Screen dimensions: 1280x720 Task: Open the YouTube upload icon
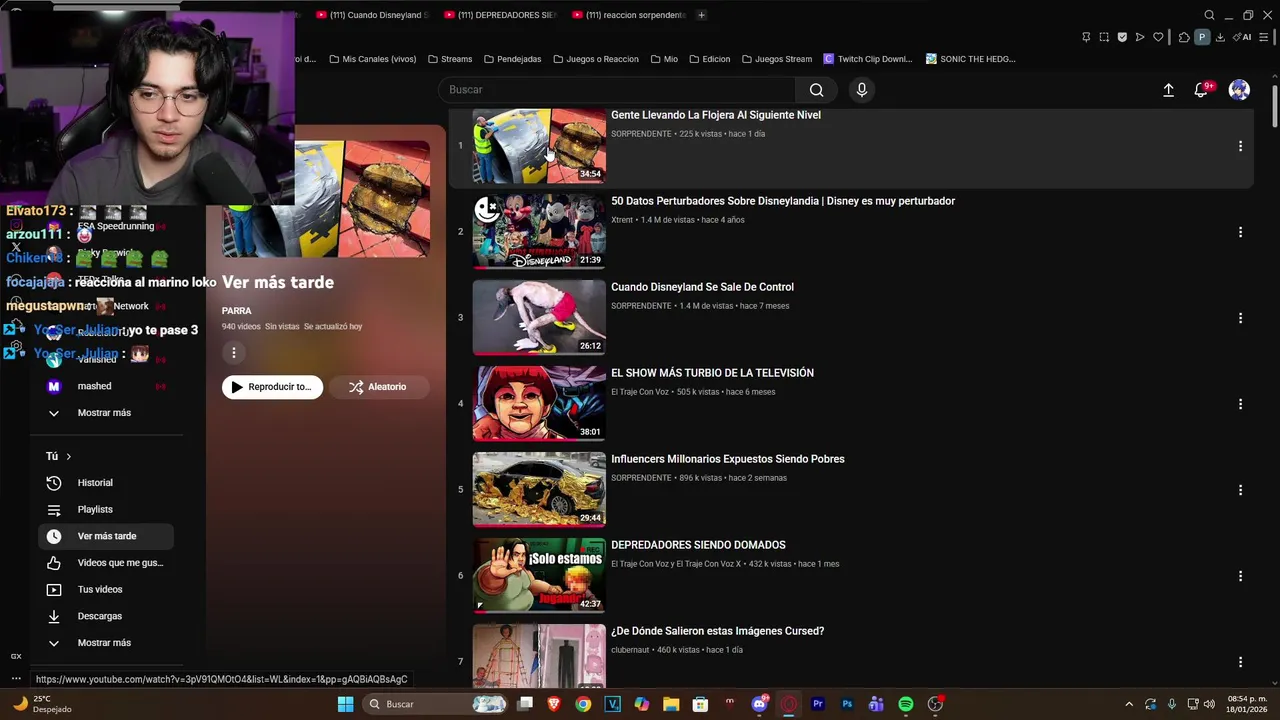(x=1168, y=90)
